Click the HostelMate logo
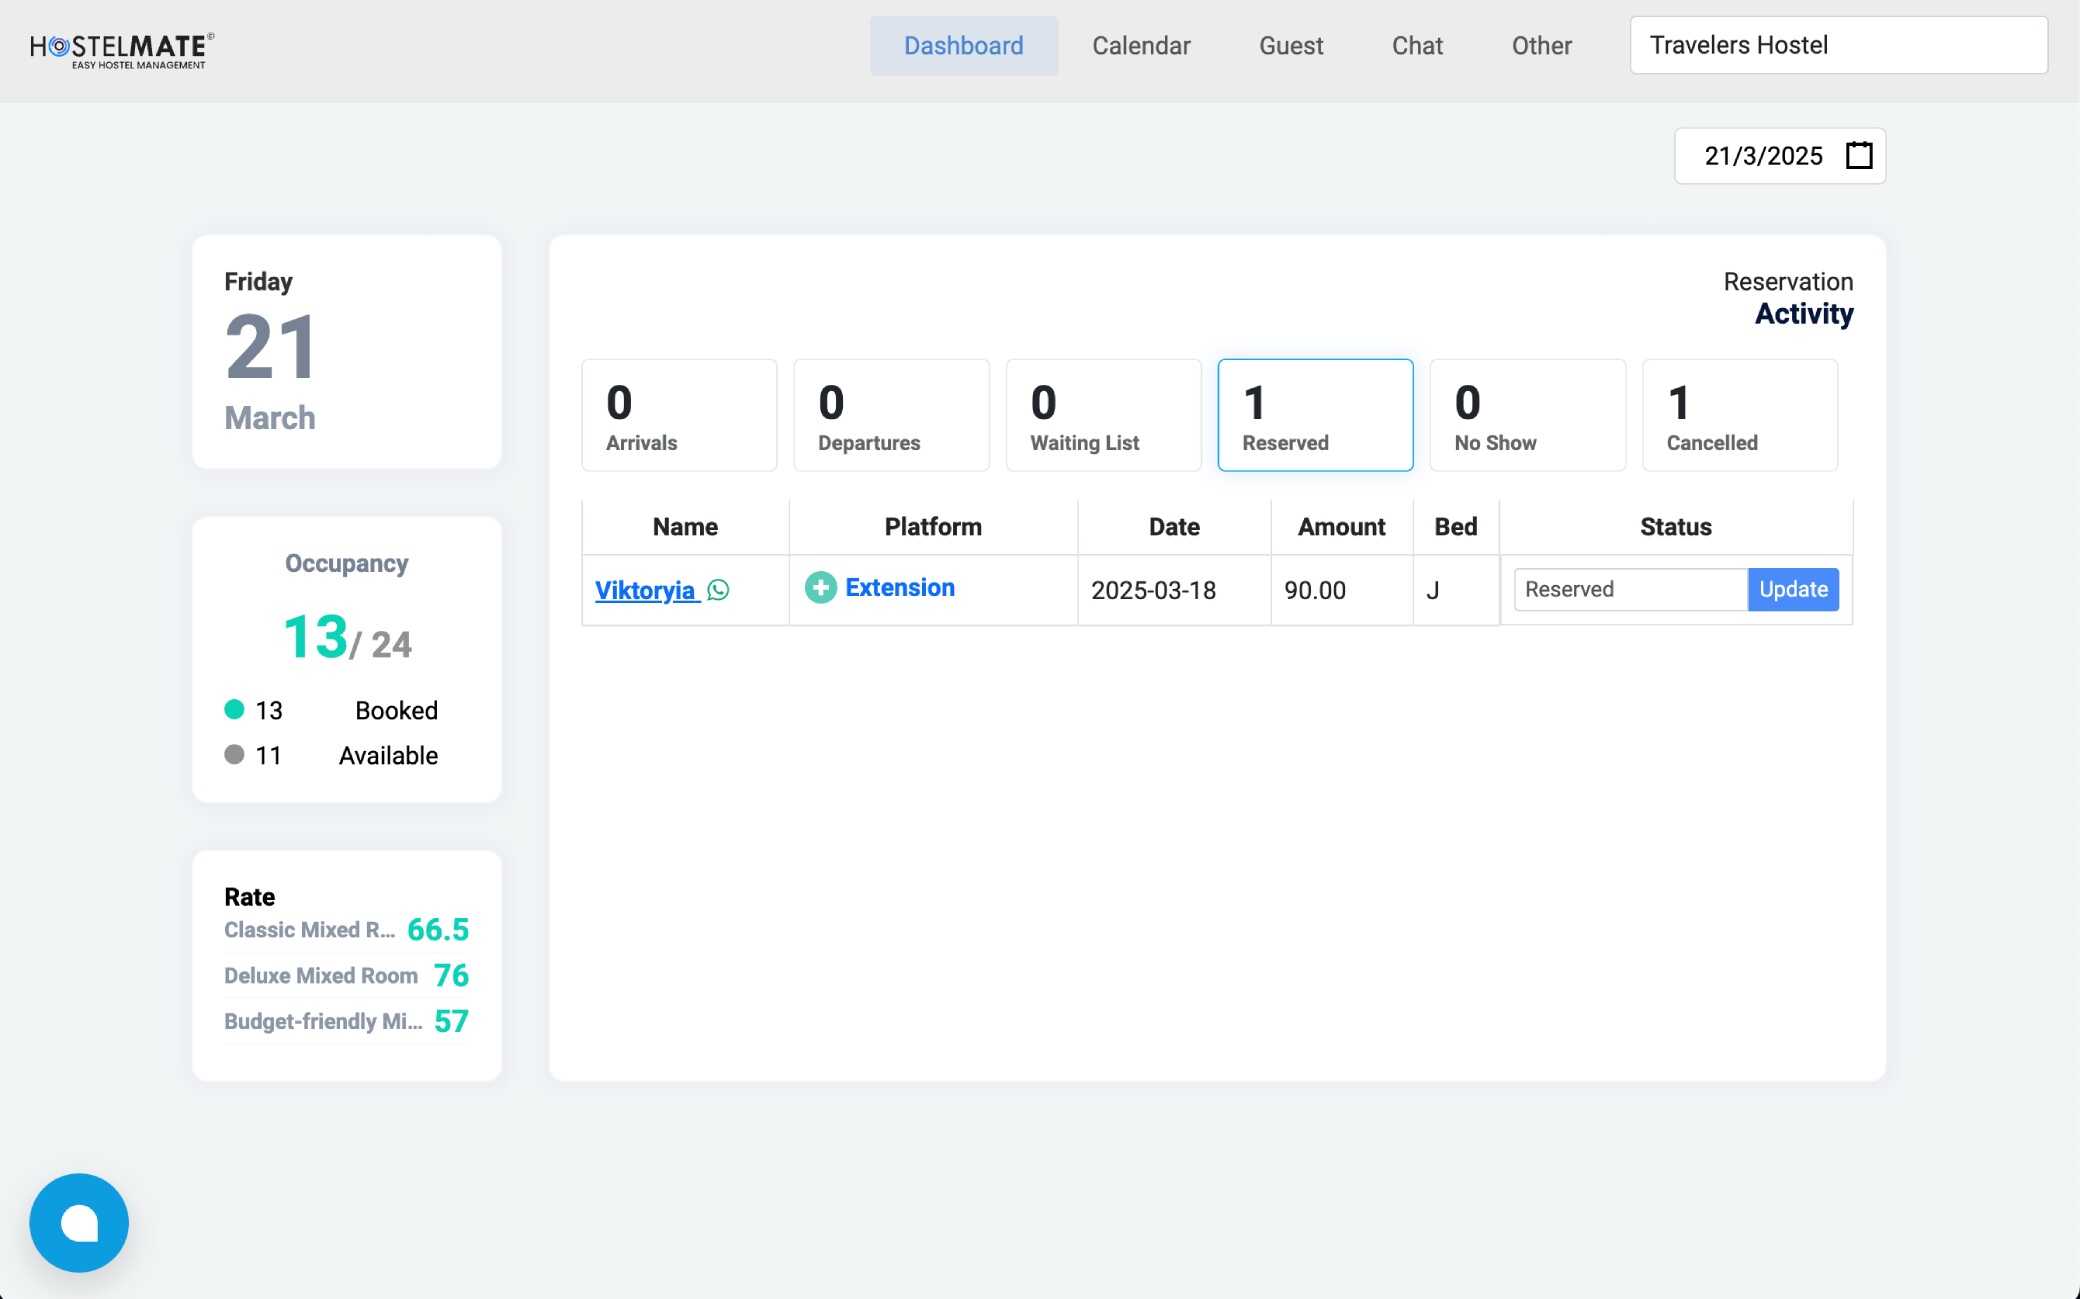Viewport: 2080px width, 1299px height. point(121,50)
